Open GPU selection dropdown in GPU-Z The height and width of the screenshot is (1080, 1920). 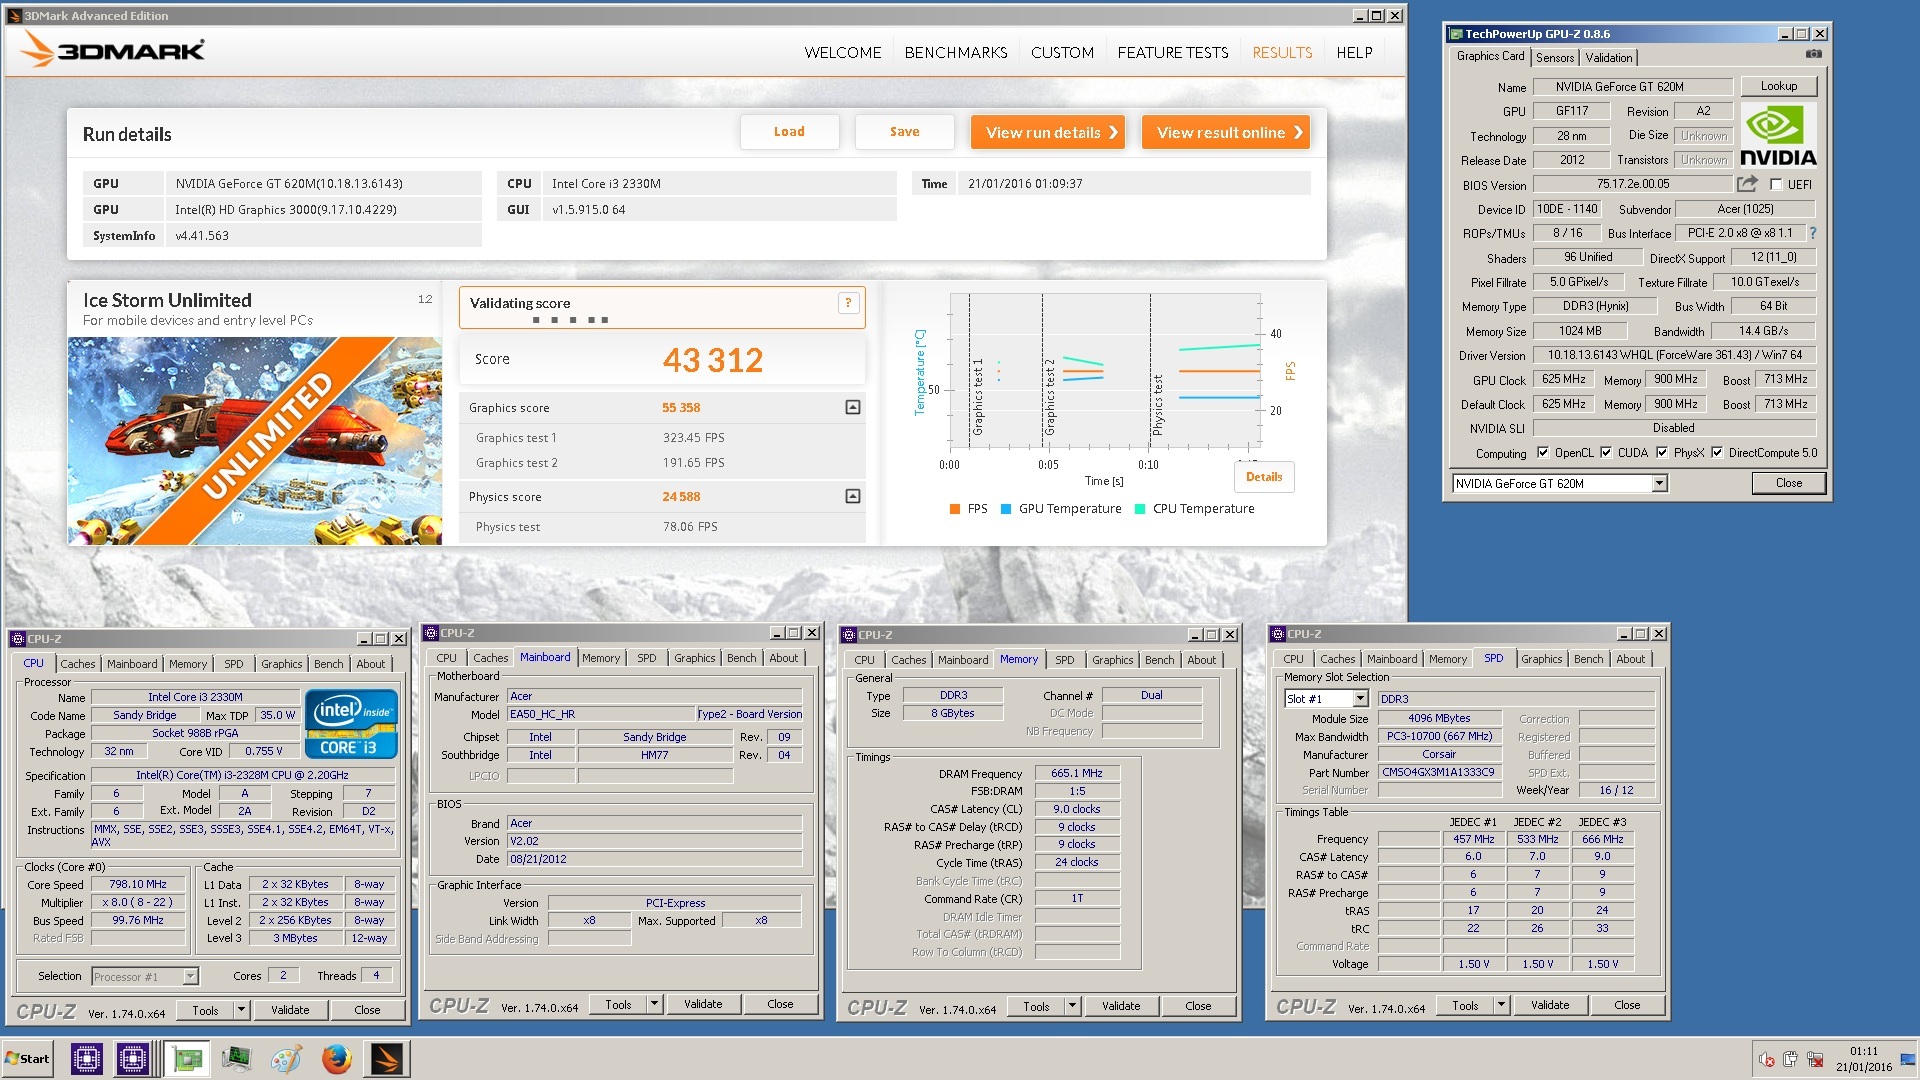1659,484
